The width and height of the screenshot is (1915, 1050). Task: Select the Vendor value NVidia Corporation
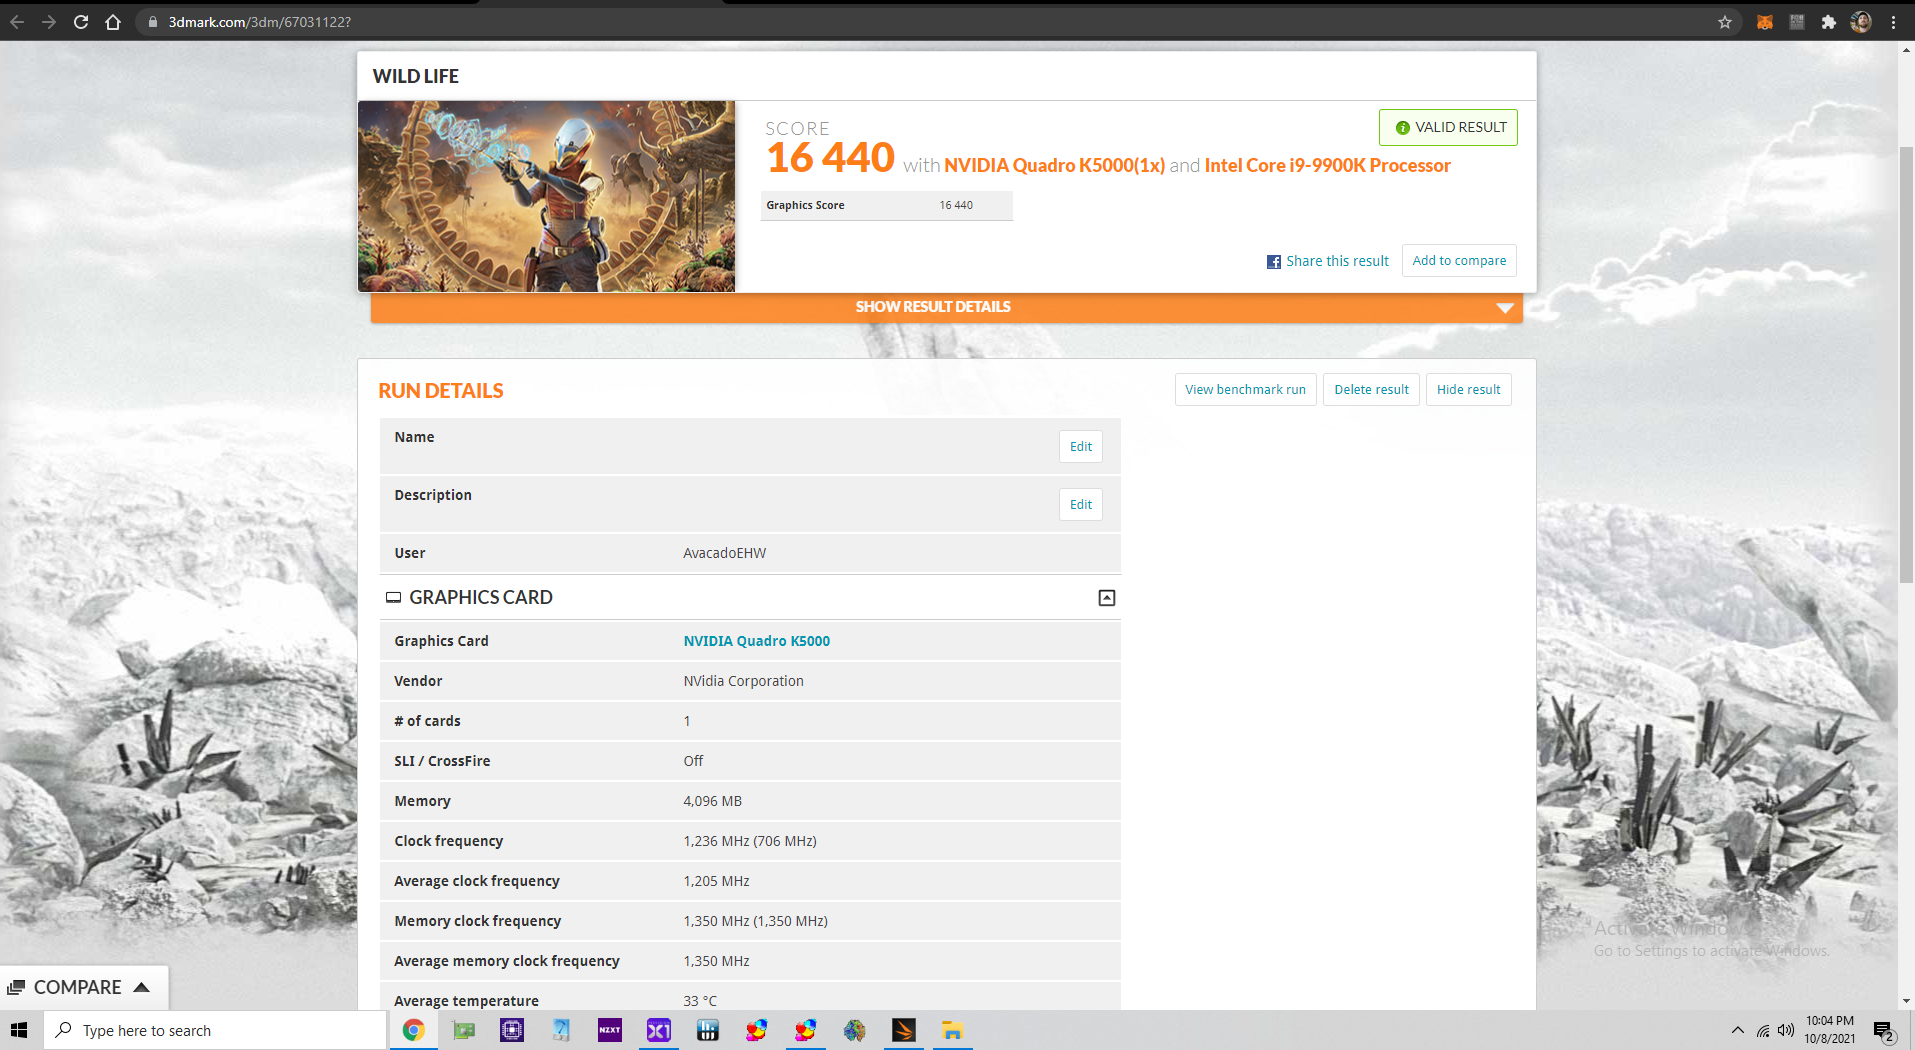(744, 681)
